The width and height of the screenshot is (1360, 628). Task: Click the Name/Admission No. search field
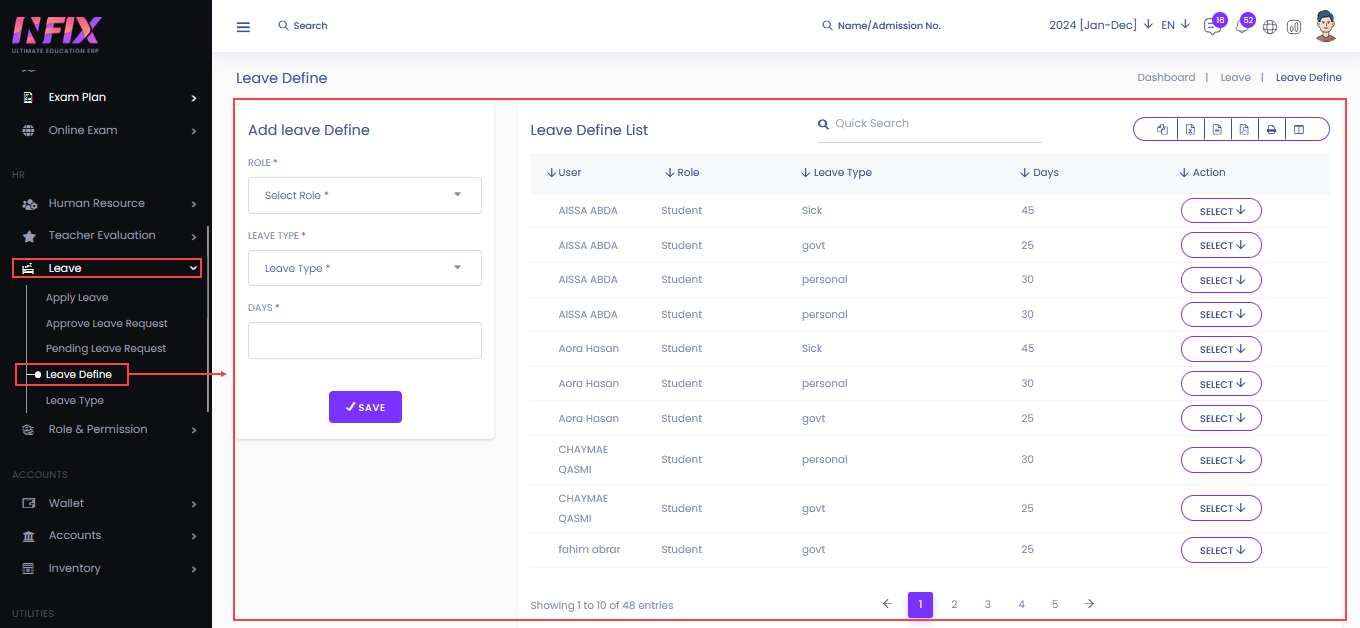(x=889, y=26)
